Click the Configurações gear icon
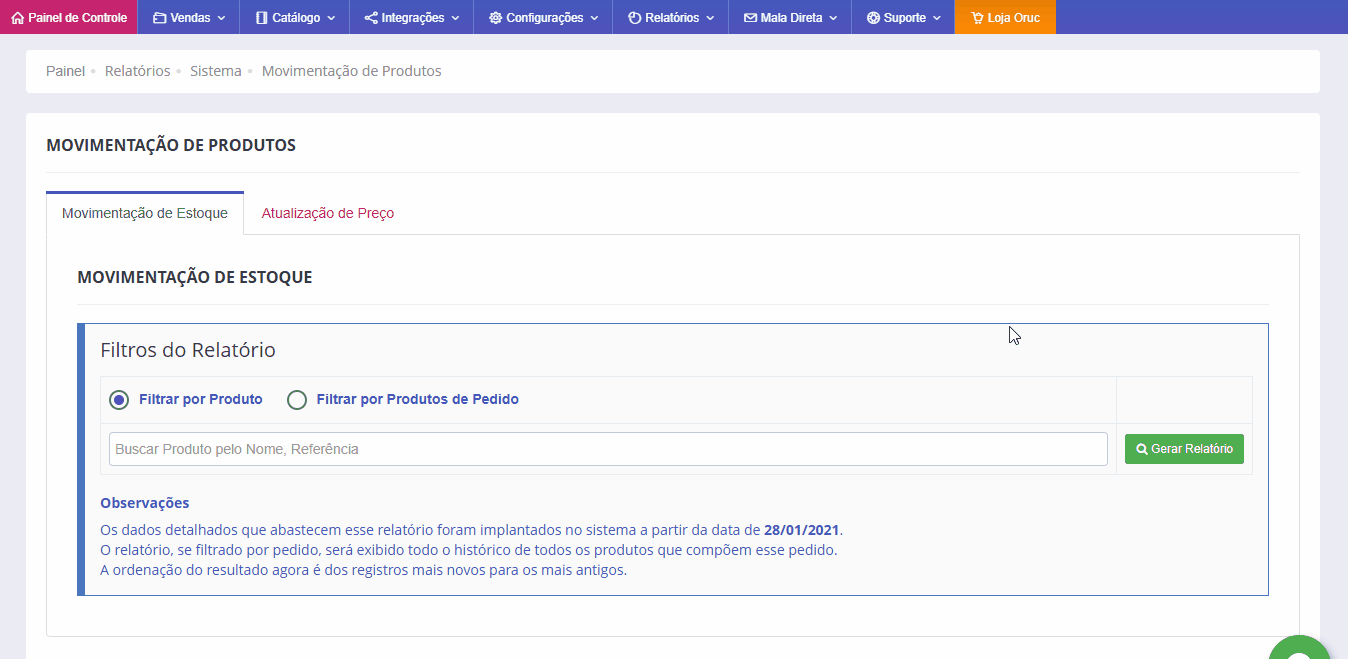The width and height of the screenshot is (1348, 659). 495,18
